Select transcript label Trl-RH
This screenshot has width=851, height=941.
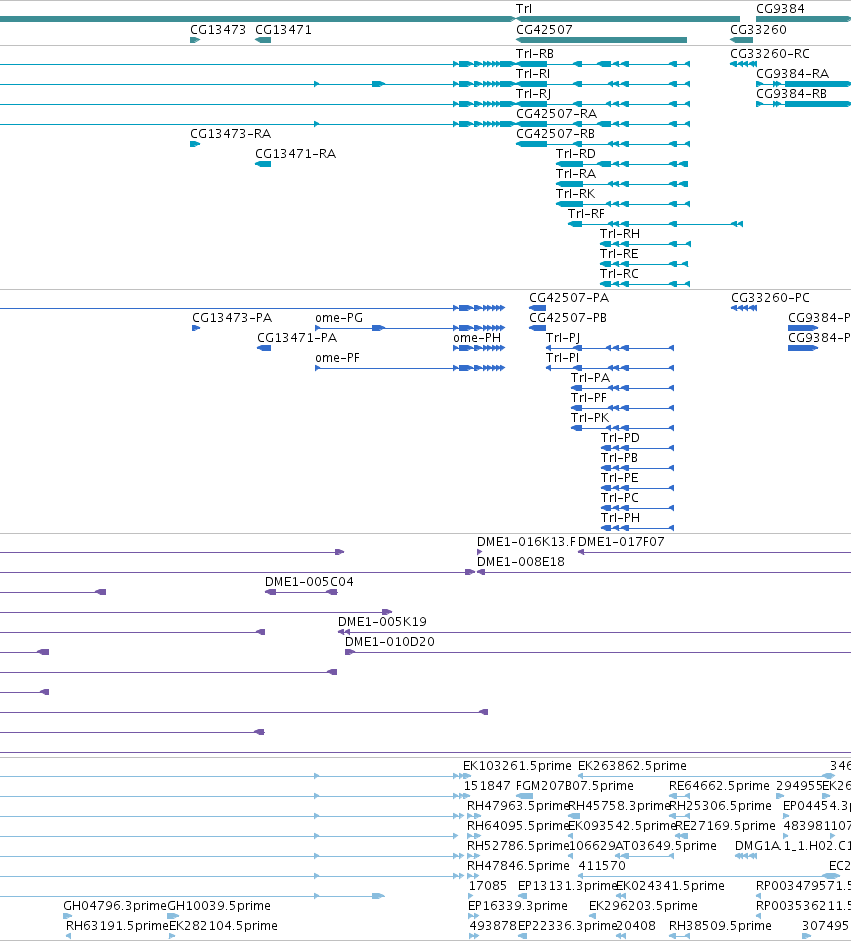tap(619, 233)
